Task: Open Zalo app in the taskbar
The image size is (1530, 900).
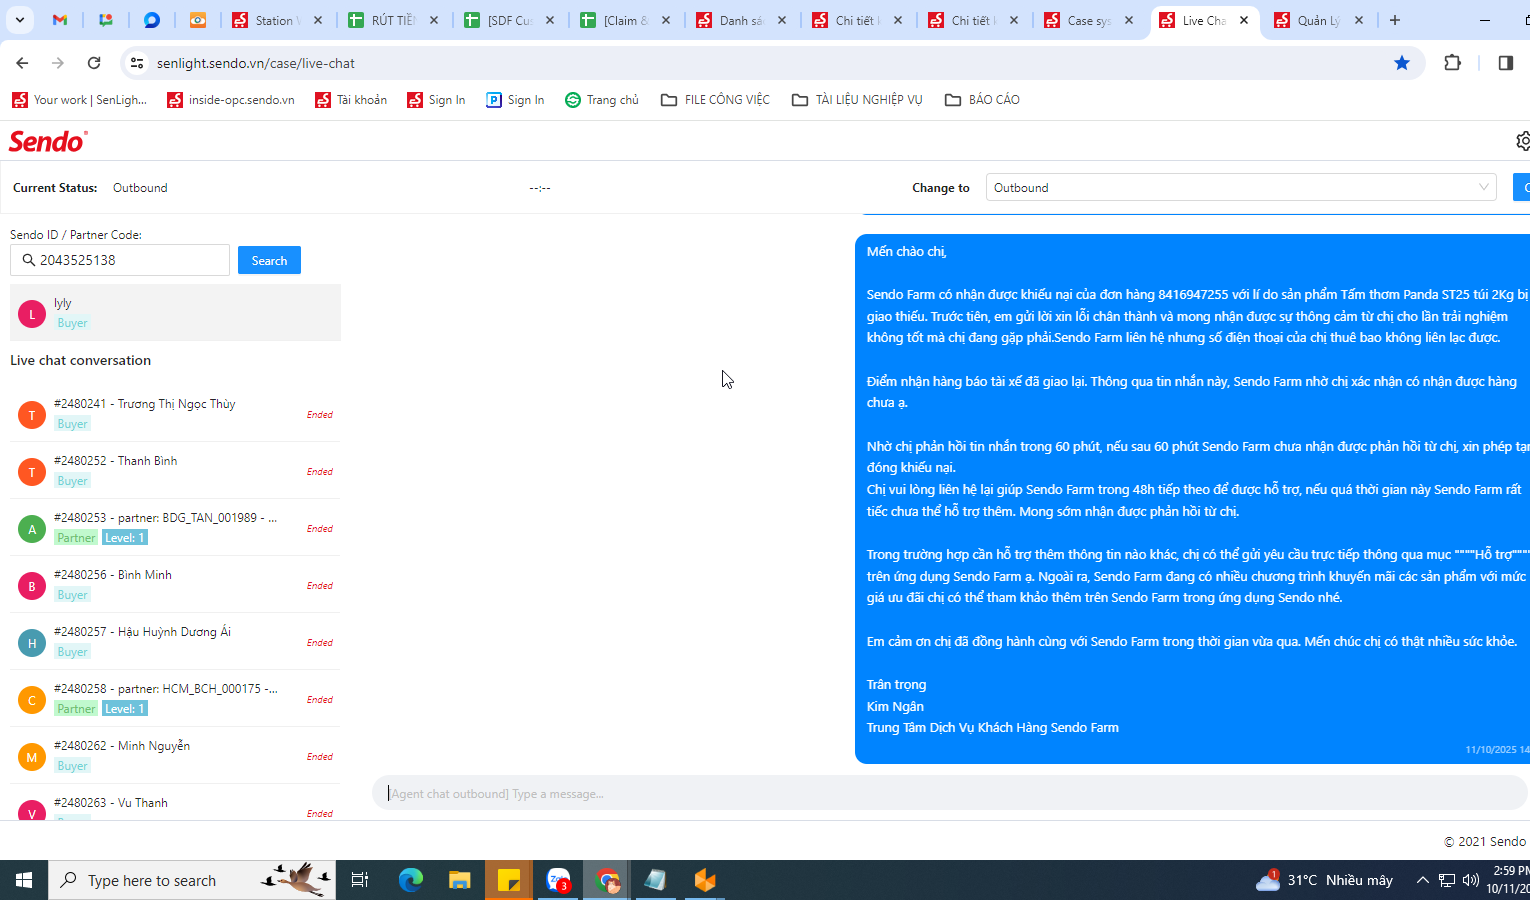Action: click(558, 880)
